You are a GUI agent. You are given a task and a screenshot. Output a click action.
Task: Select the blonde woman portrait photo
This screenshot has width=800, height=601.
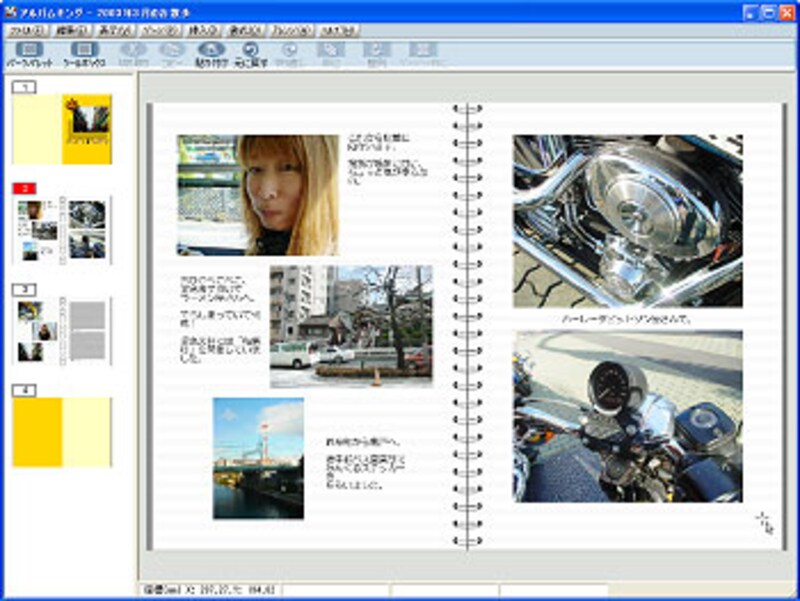(x=258, y=195)
